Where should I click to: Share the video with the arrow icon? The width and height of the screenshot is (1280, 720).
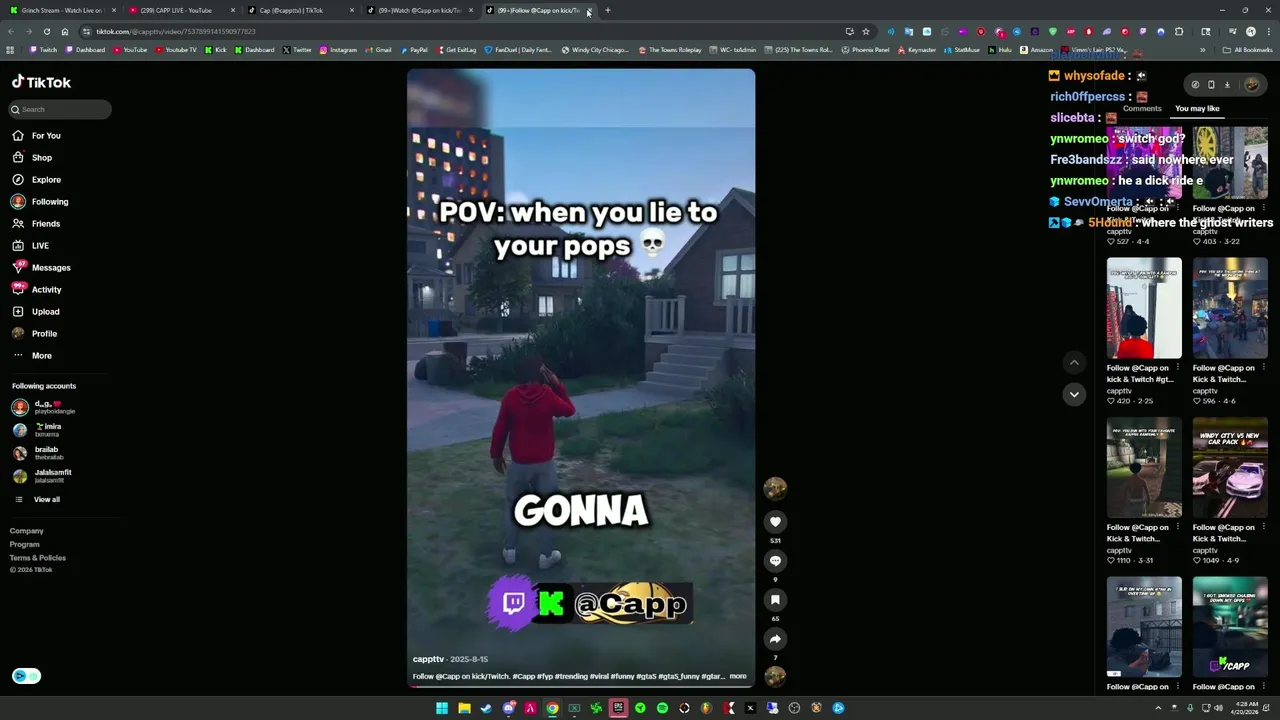pos(775,639)
